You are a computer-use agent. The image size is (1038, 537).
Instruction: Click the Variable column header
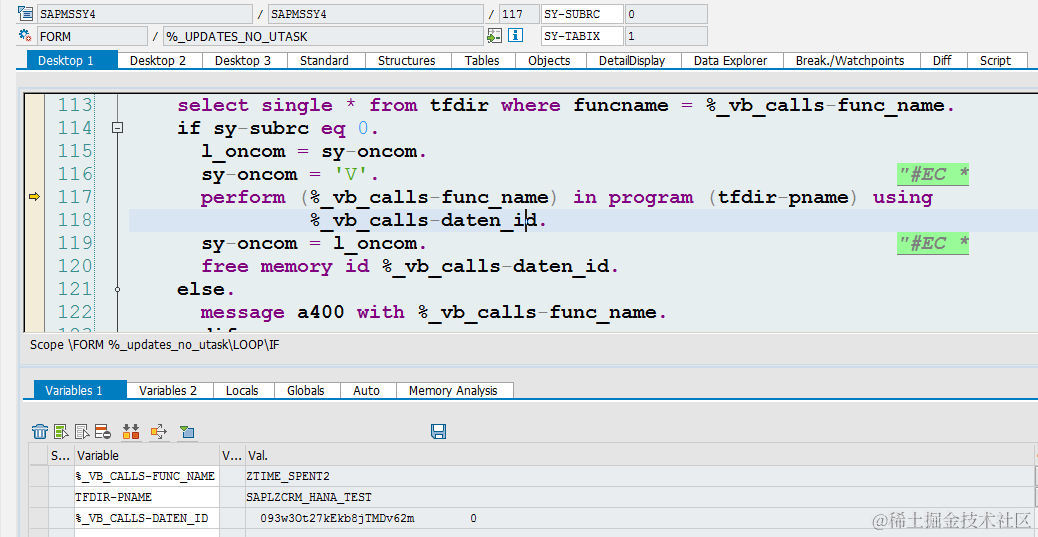(x=146, y=456)
